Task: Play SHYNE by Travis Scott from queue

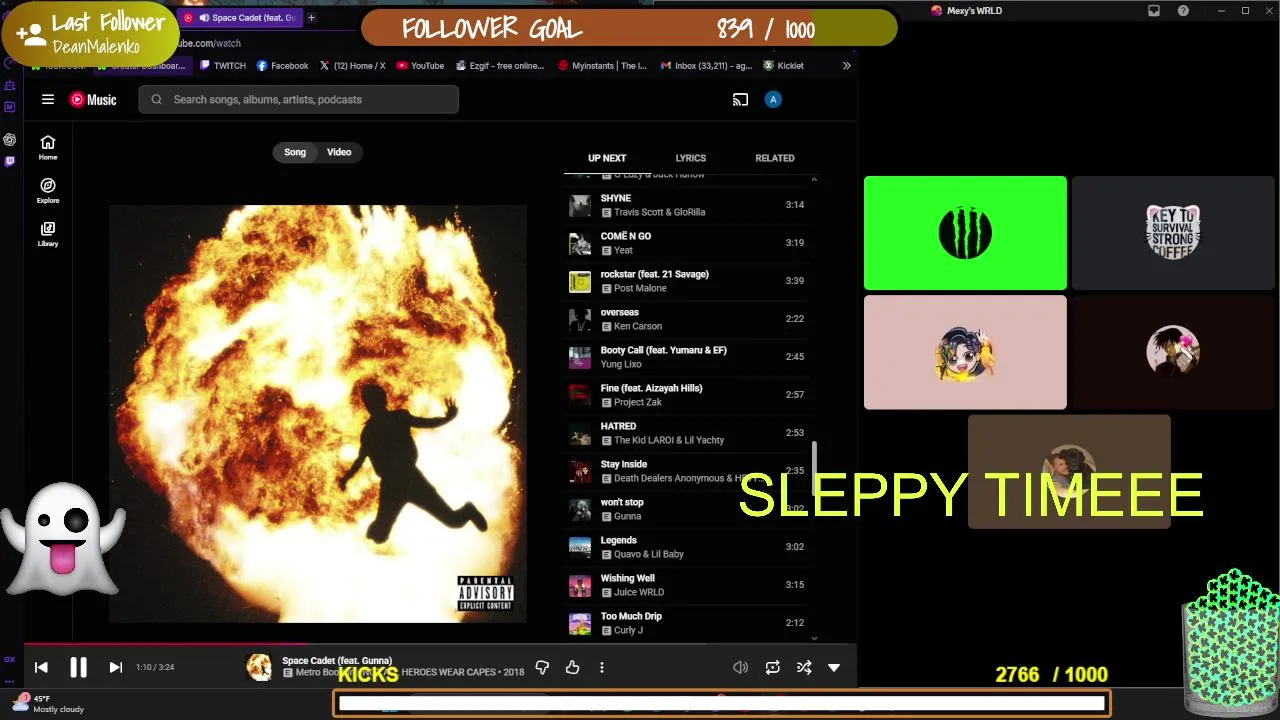Action: click(686, 205)
